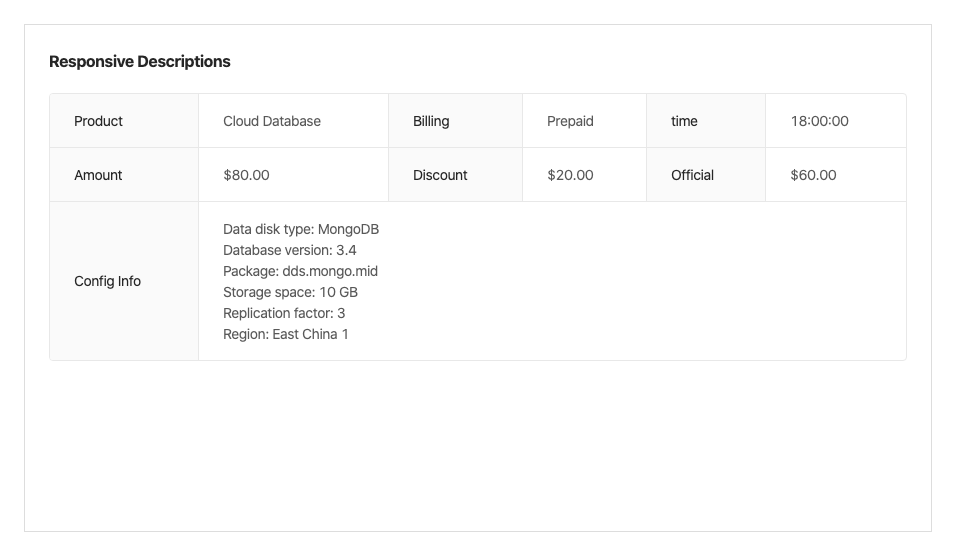Click the Storage space 10 GB line
This screenshot has width=956, height=556.
[x=290, y=292]
